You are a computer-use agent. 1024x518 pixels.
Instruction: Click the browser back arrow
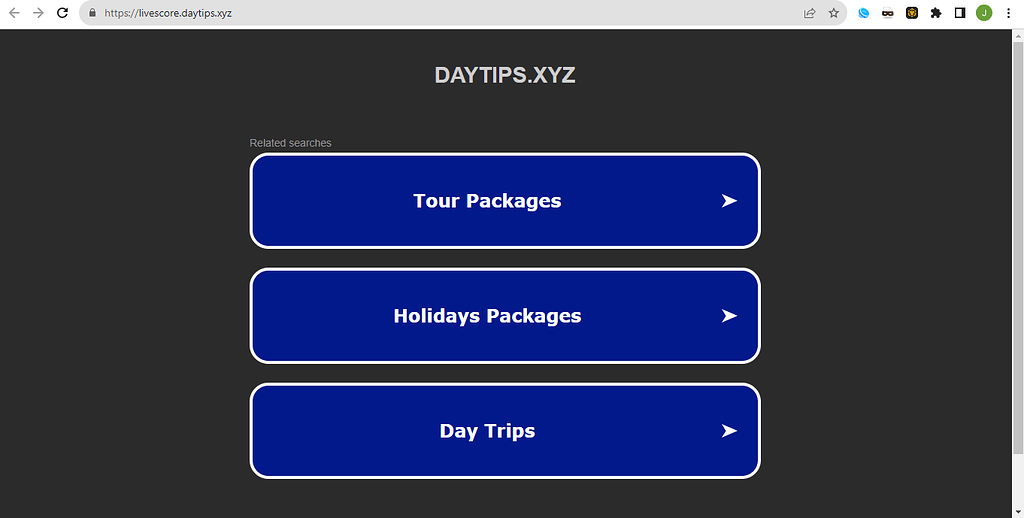tap(14, 13)
